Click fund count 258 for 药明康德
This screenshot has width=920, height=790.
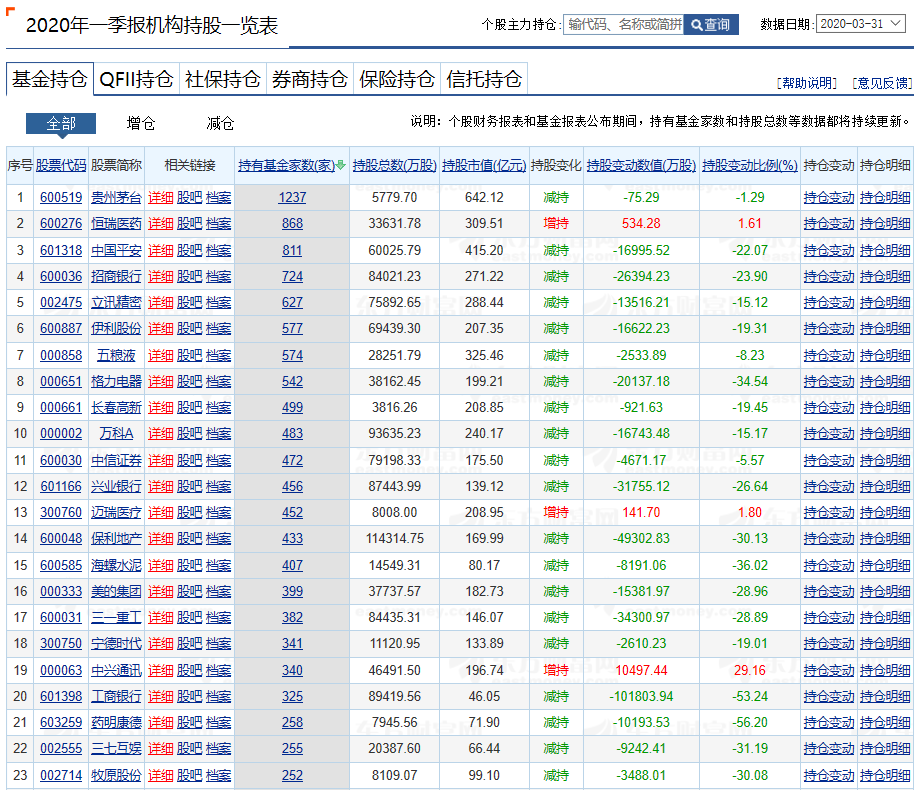click(x=292, y=723)
